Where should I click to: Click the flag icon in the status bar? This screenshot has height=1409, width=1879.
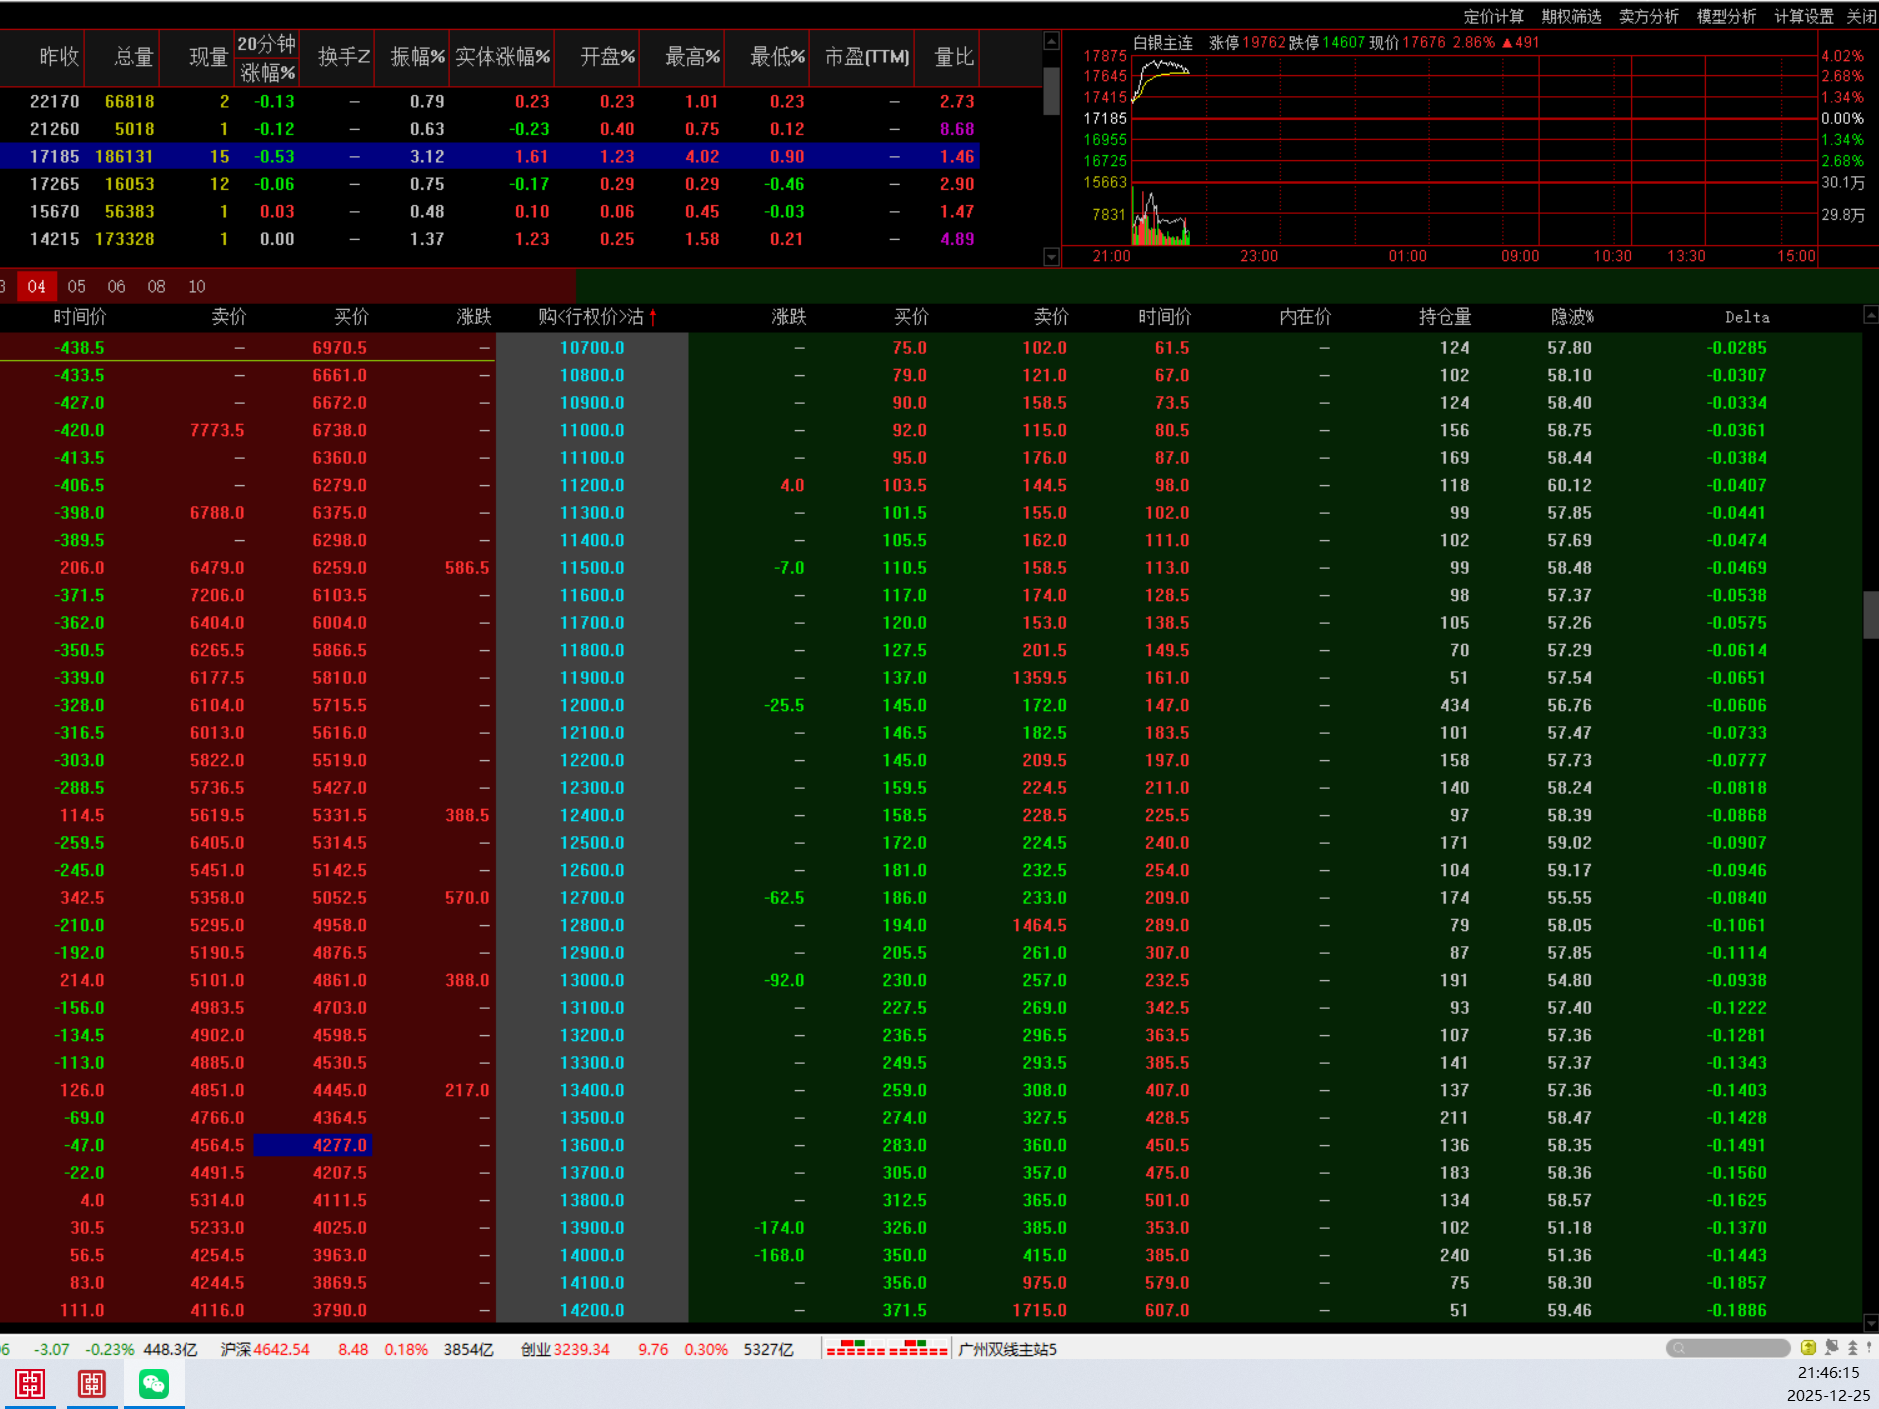[x=1832, y=1348]
